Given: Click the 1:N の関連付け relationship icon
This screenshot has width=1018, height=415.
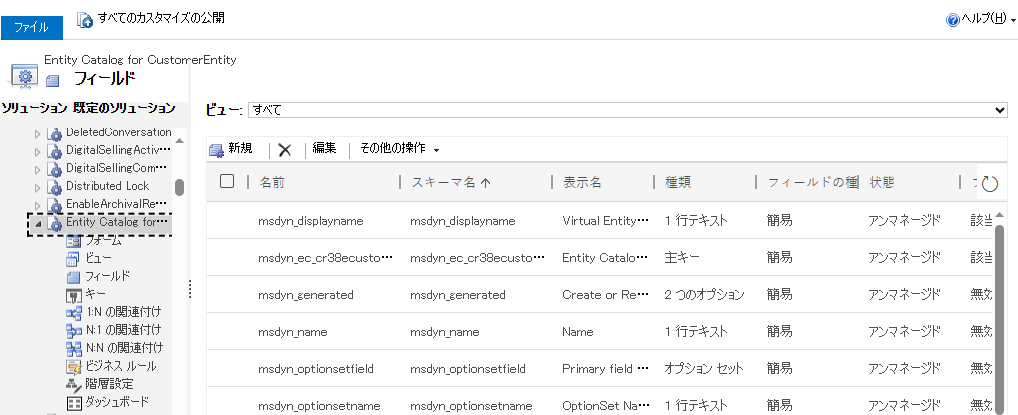Looking at the screenshot, I should click(74, 313).
